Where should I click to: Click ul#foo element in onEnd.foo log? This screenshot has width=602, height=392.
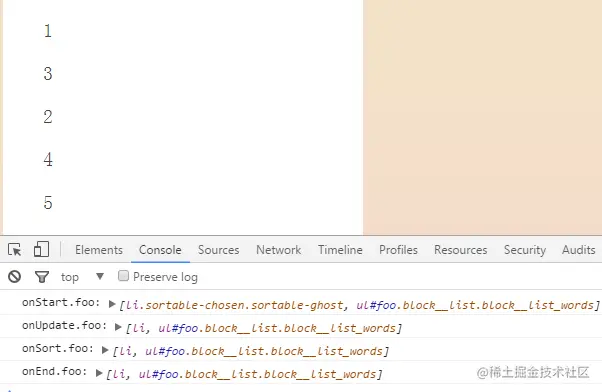[257, 374]
